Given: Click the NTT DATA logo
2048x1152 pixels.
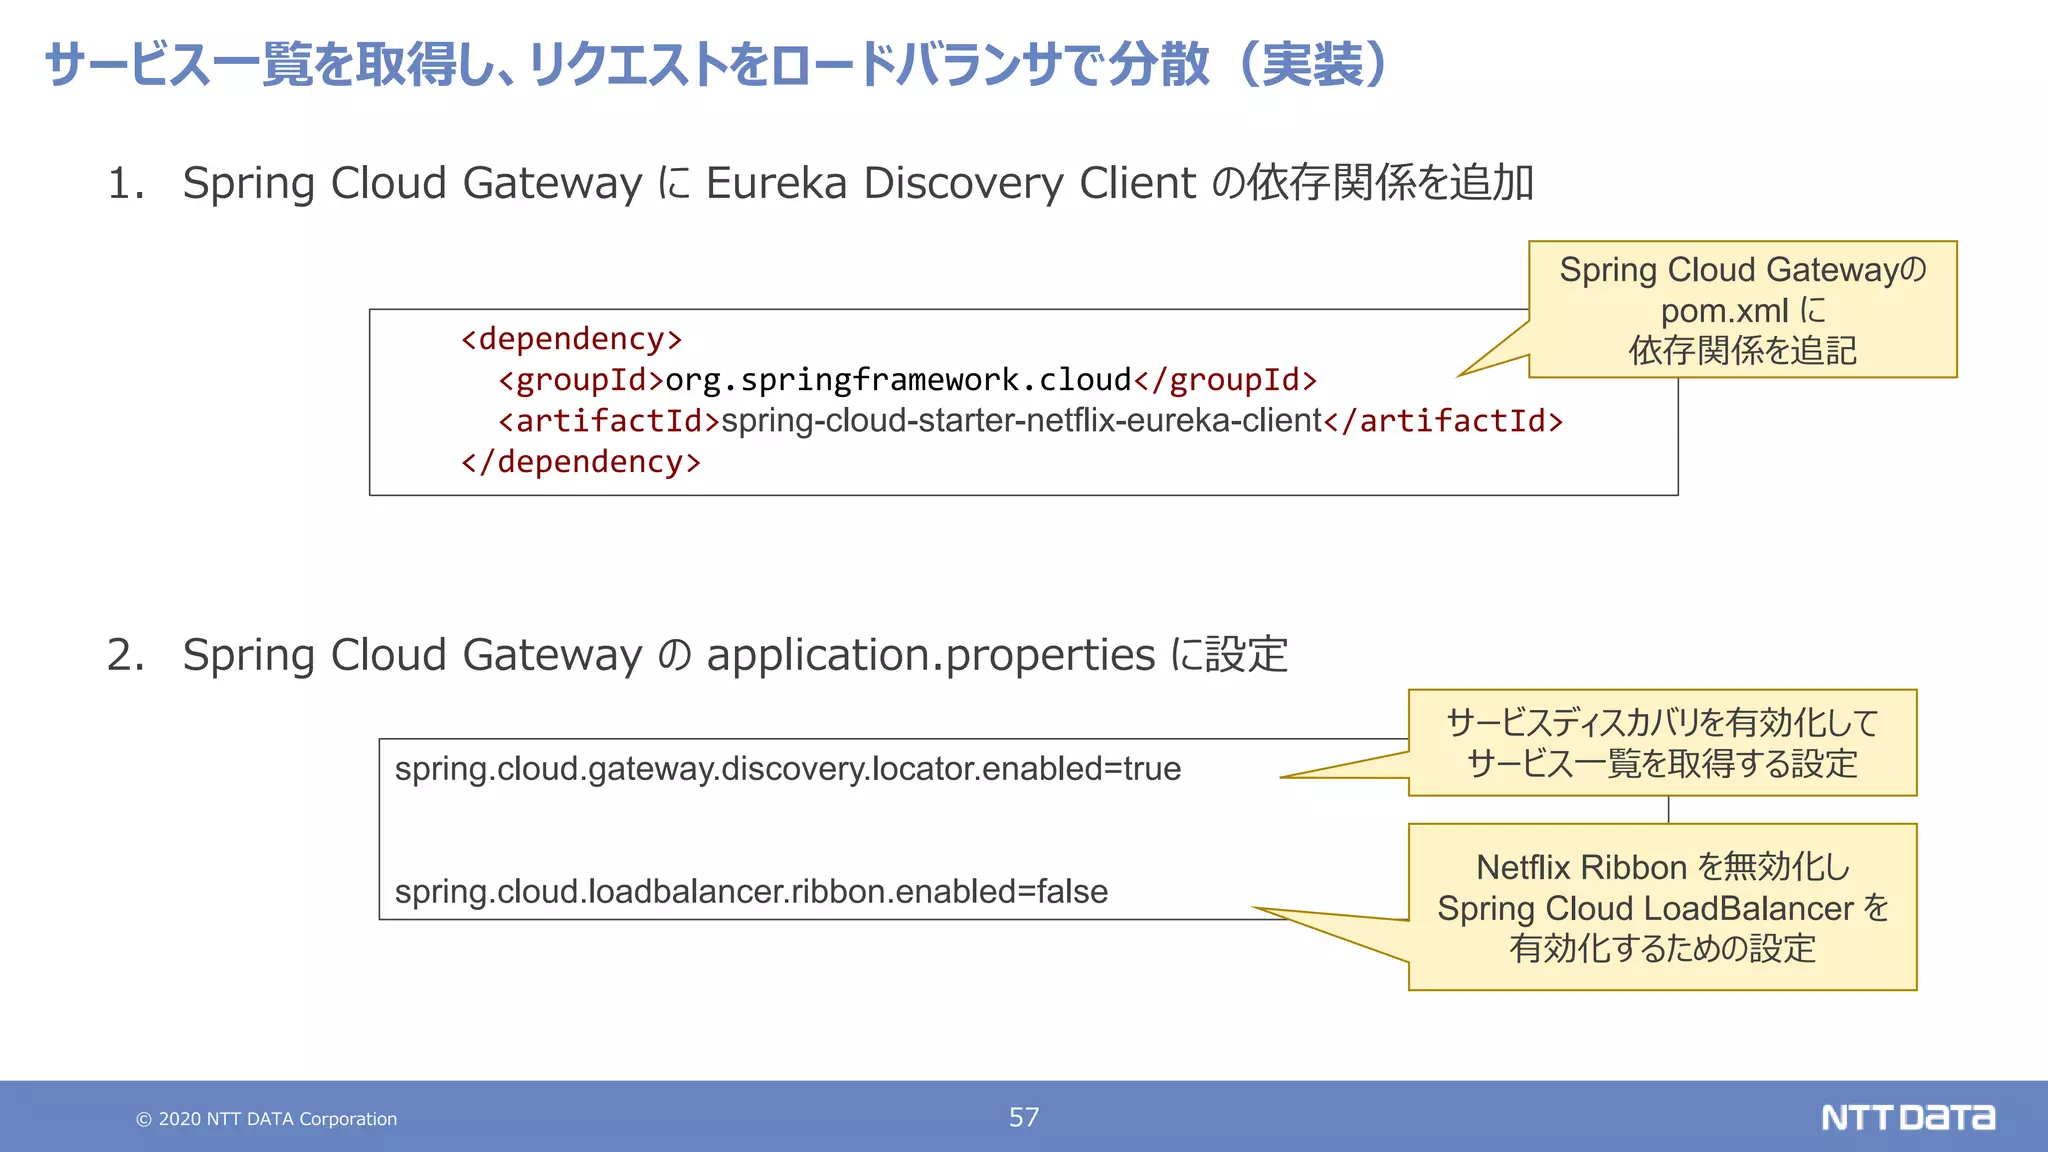Looking at the screenshot, I should [x=1907, y=1117].
